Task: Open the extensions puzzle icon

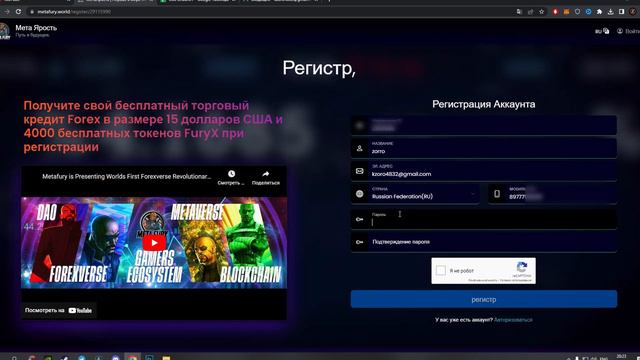Action: tap(599, 12)
